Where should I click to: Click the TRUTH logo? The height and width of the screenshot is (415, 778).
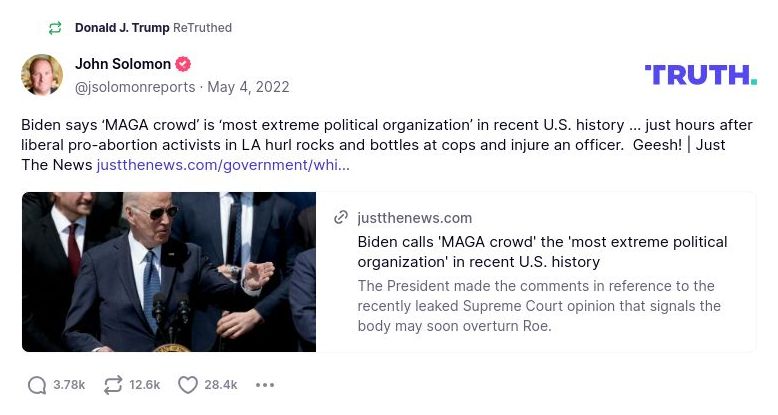(x=700, y=74)
